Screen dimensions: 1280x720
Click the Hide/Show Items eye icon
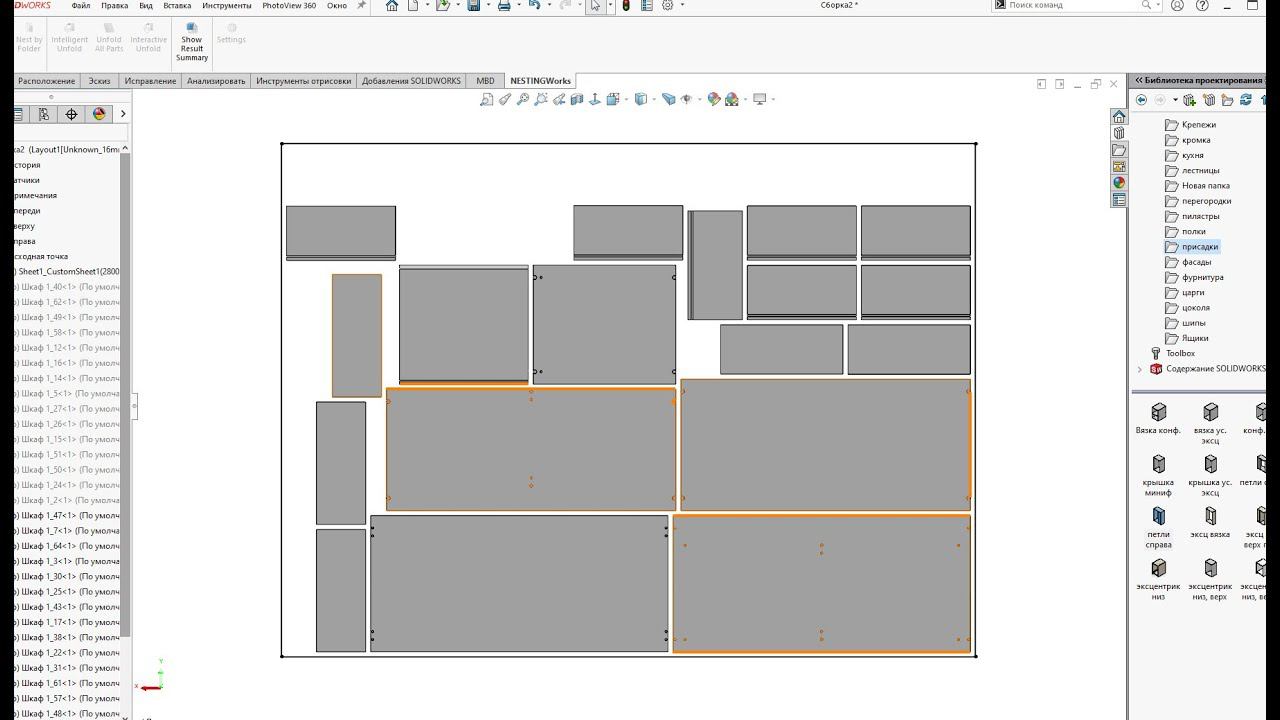[686, 99]
